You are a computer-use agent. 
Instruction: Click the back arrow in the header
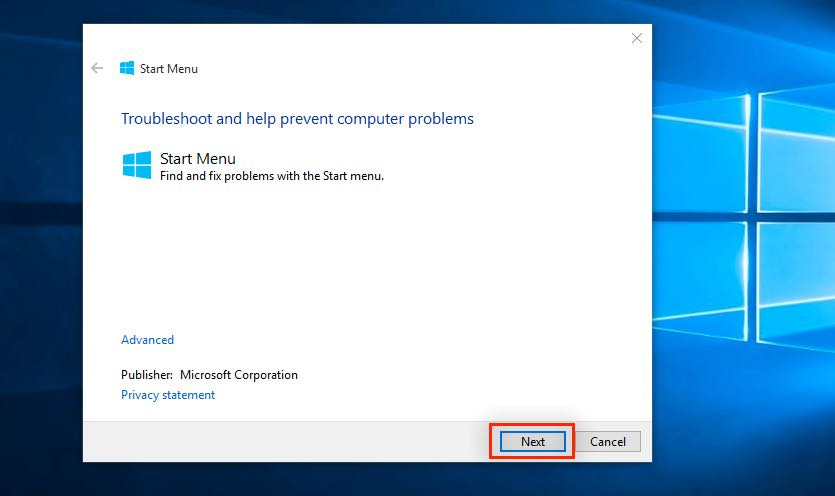97,68
